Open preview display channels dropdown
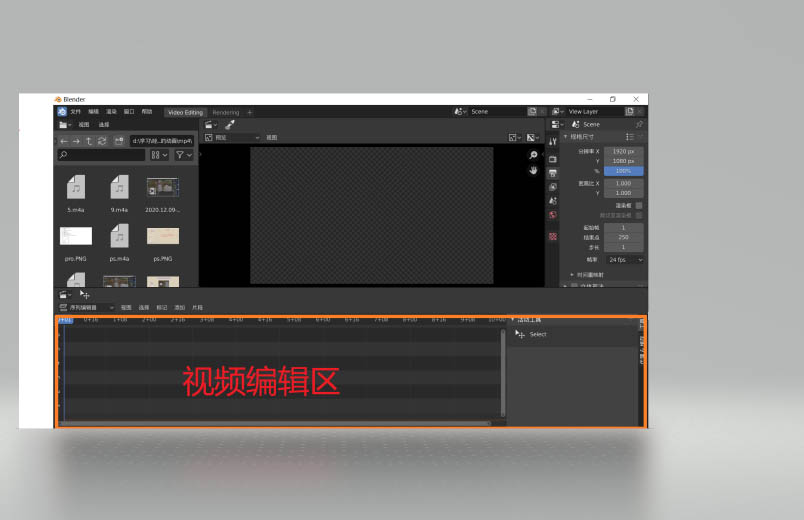The height and width of the screenshot is (520, 804). (x=515, y=137)
